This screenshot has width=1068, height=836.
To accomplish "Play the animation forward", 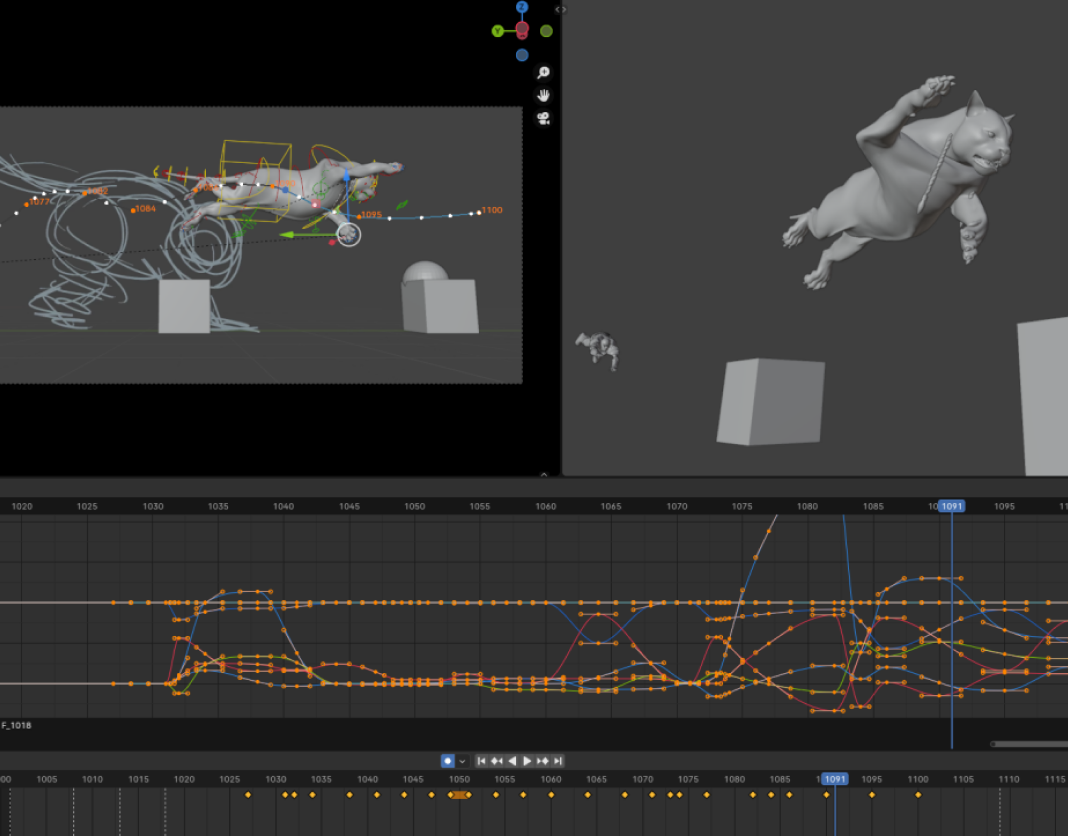I will [527, 761].
